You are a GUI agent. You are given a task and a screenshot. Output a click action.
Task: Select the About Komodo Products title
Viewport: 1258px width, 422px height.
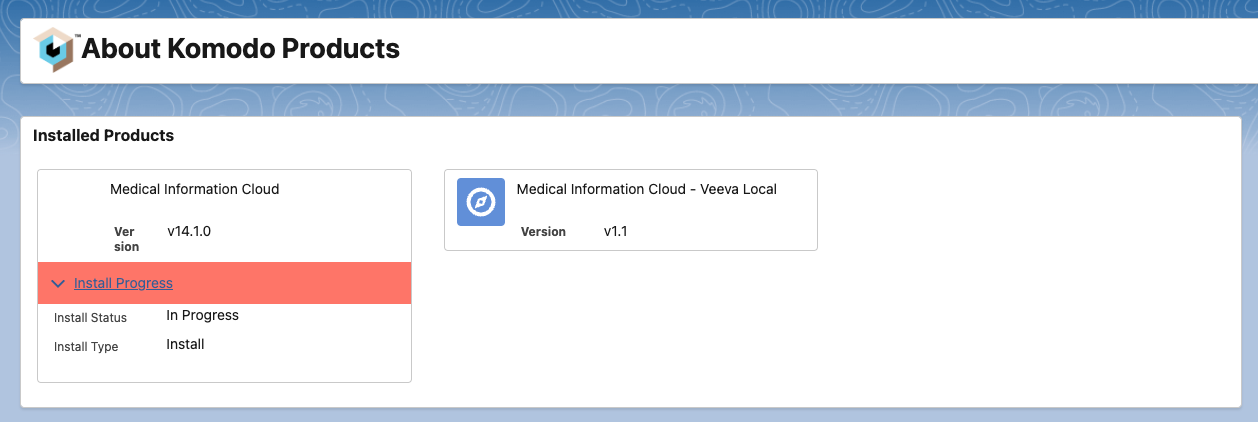pyautogui.click(x=240, y=48)
